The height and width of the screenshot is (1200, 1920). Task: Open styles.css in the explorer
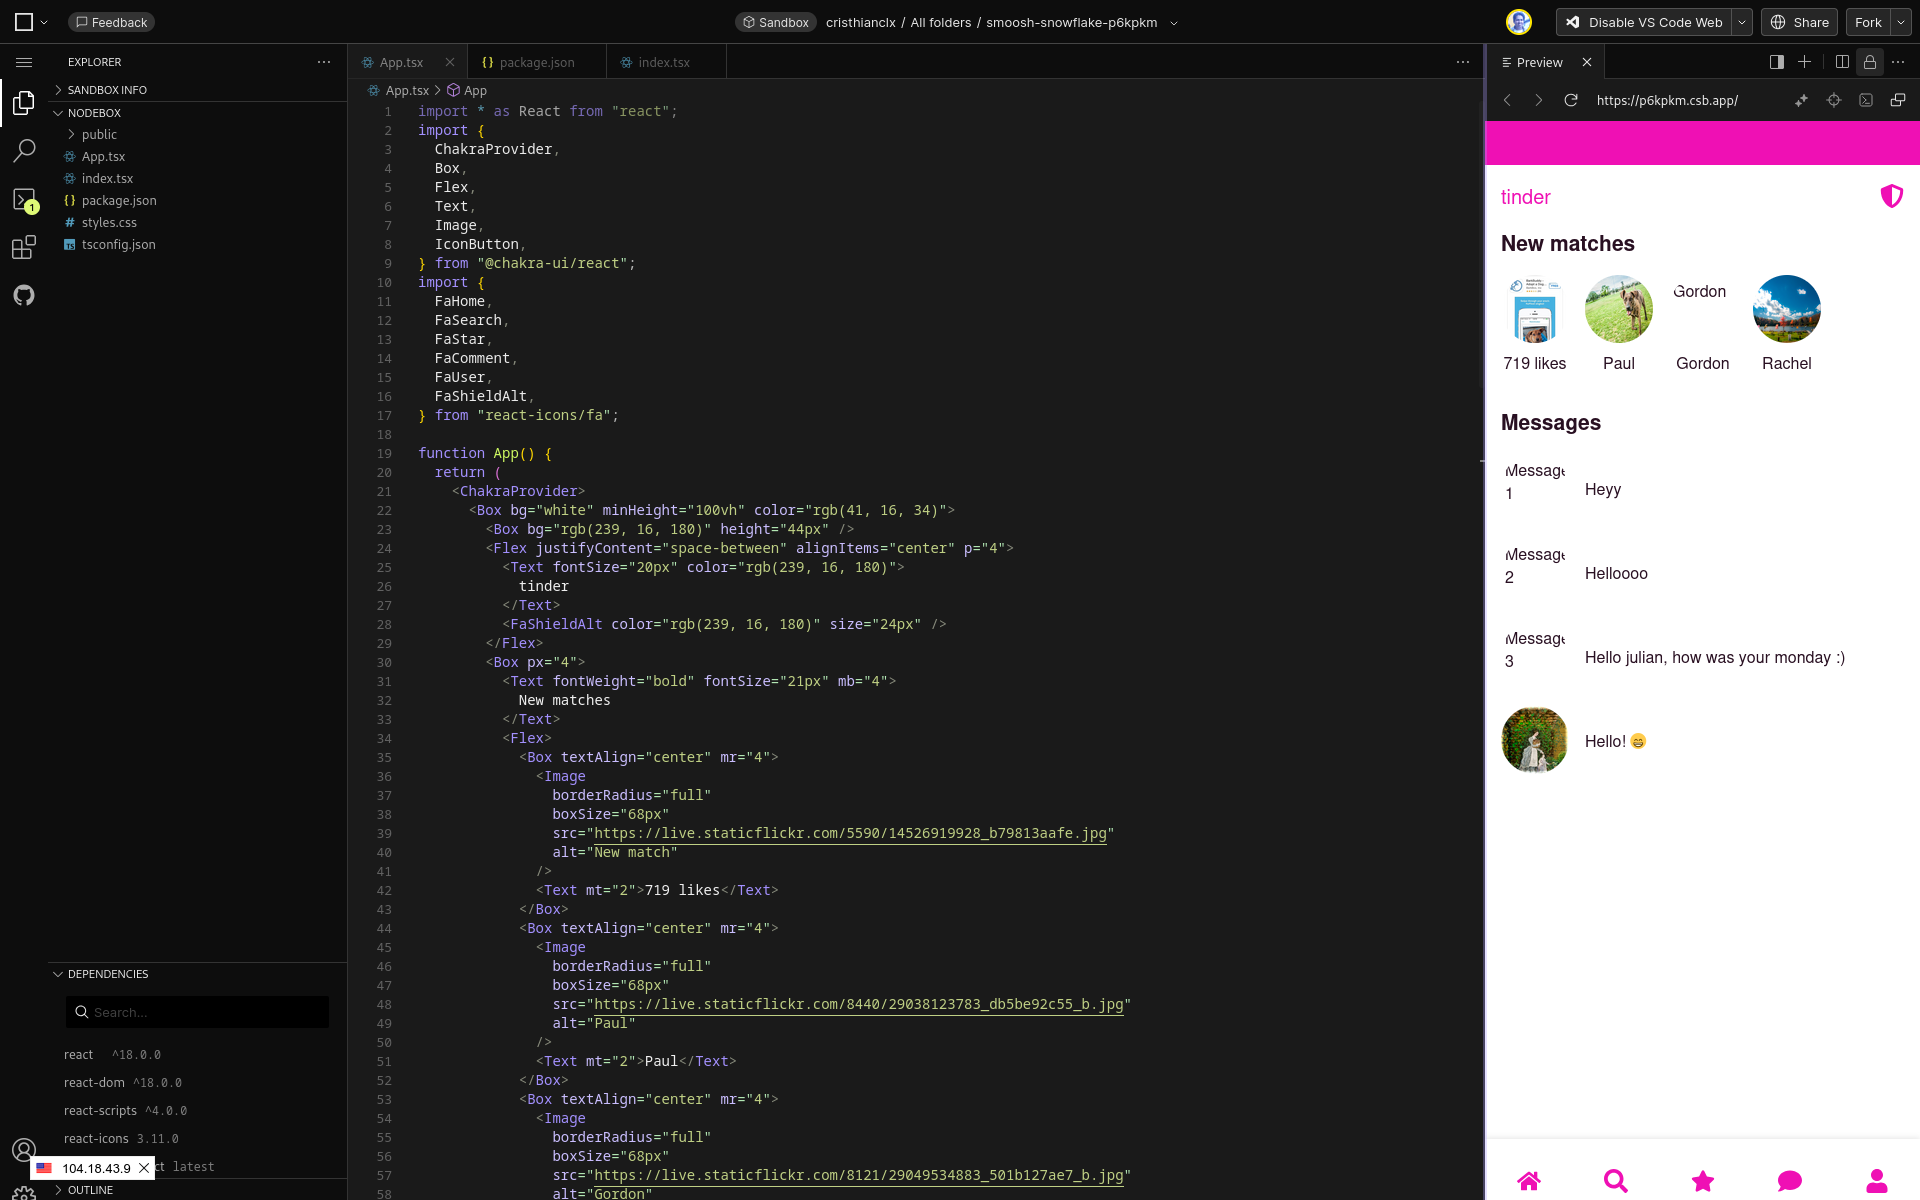(x=109, y=222)
